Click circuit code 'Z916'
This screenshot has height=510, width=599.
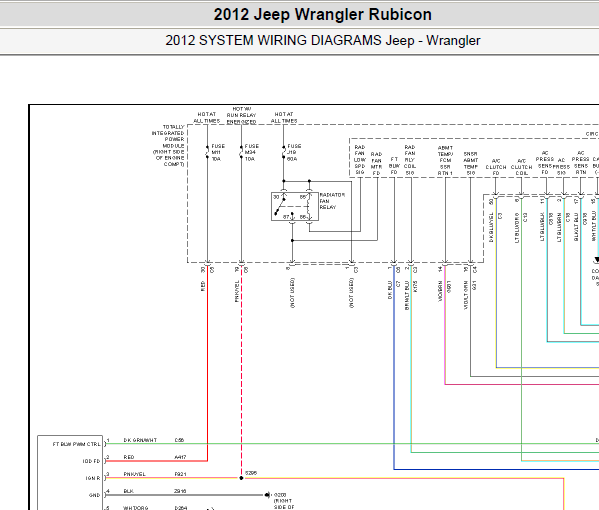click(x=180, y=491)
